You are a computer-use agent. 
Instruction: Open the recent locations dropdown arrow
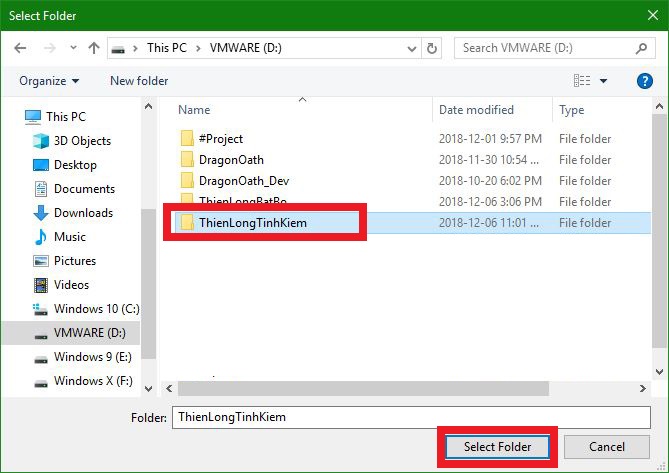(71, 48)
